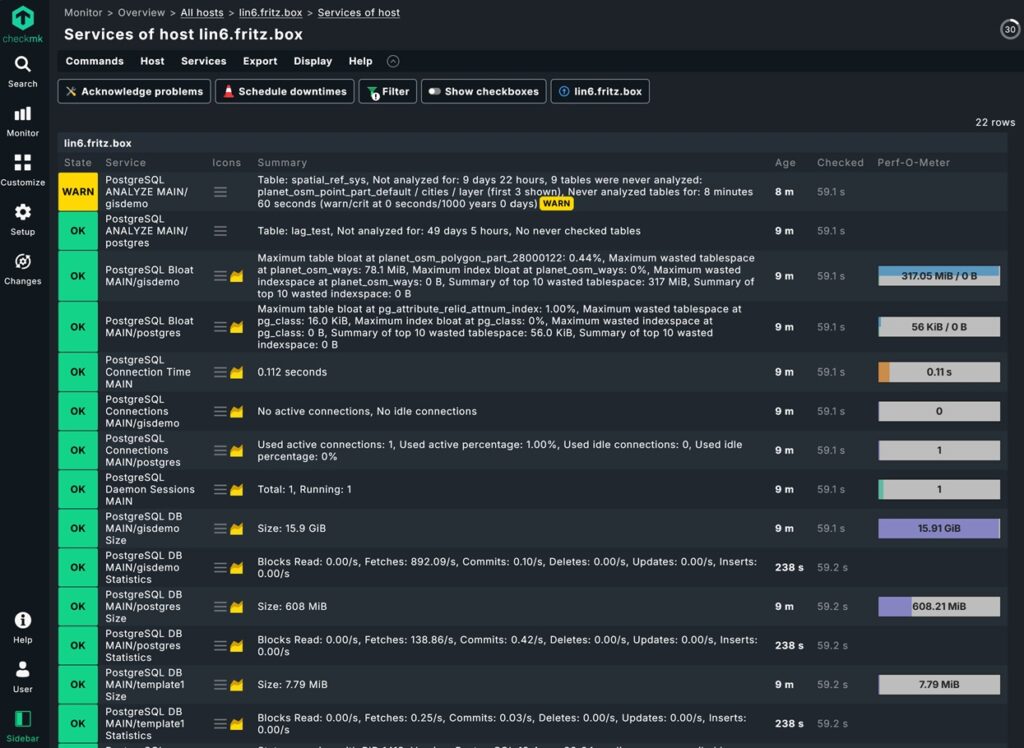Follow lin6.fritz.box breadcrumb link
Viewport: 1024px width, 748px height.
pos(270,13)
